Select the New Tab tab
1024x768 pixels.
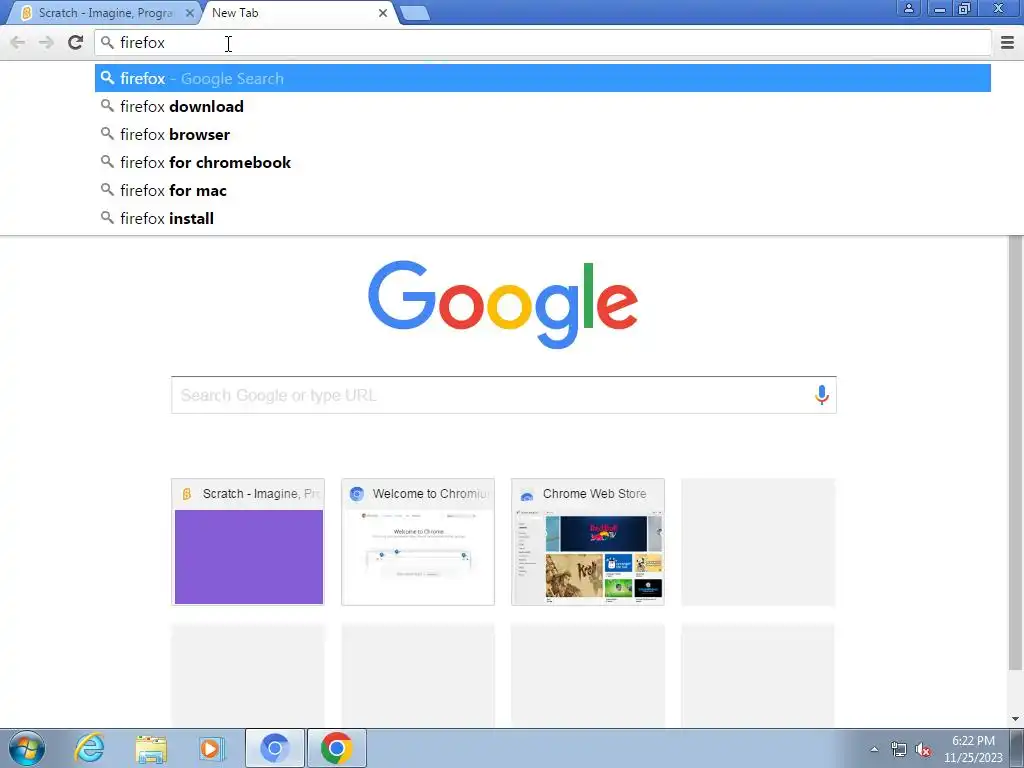tap(294, 13)
